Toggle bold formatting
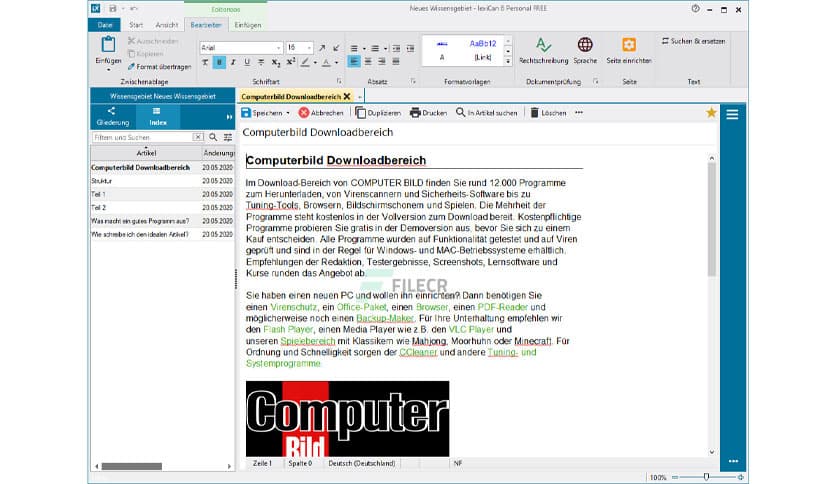The image size is (836, 484). point(219,62)
